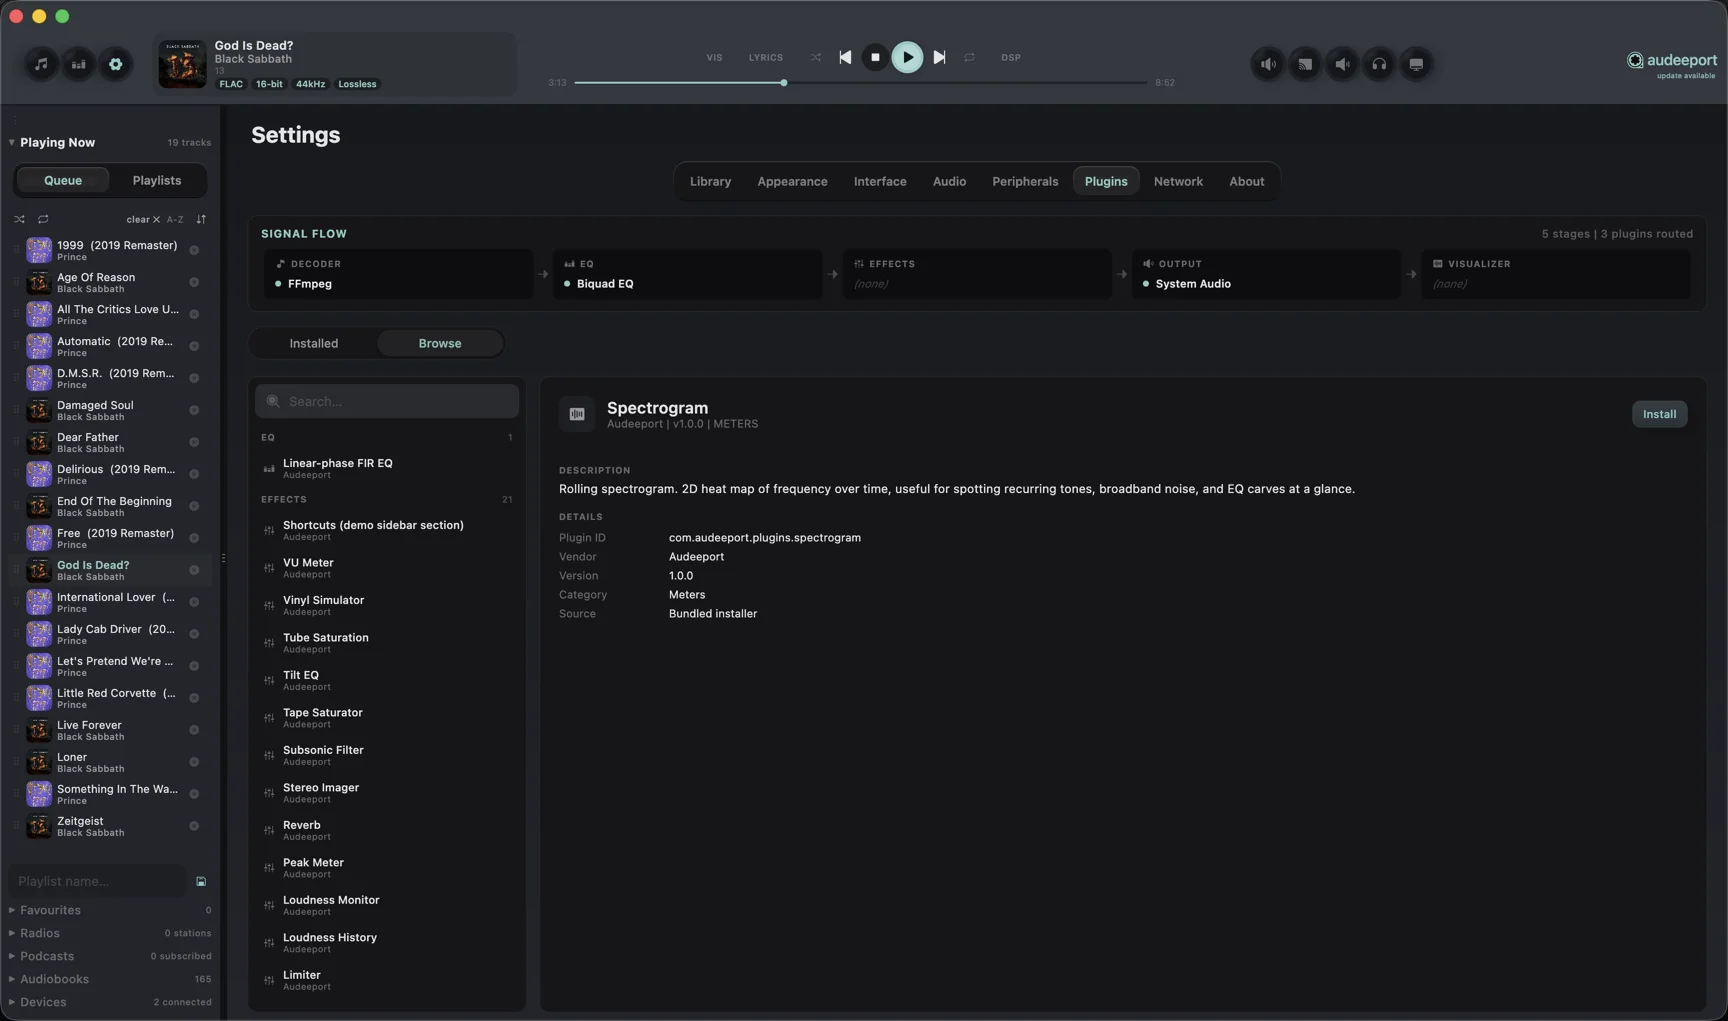Select the Linear-phase FIR EQ plugin
The image size is (1728, 1021).
click(387, 468)
